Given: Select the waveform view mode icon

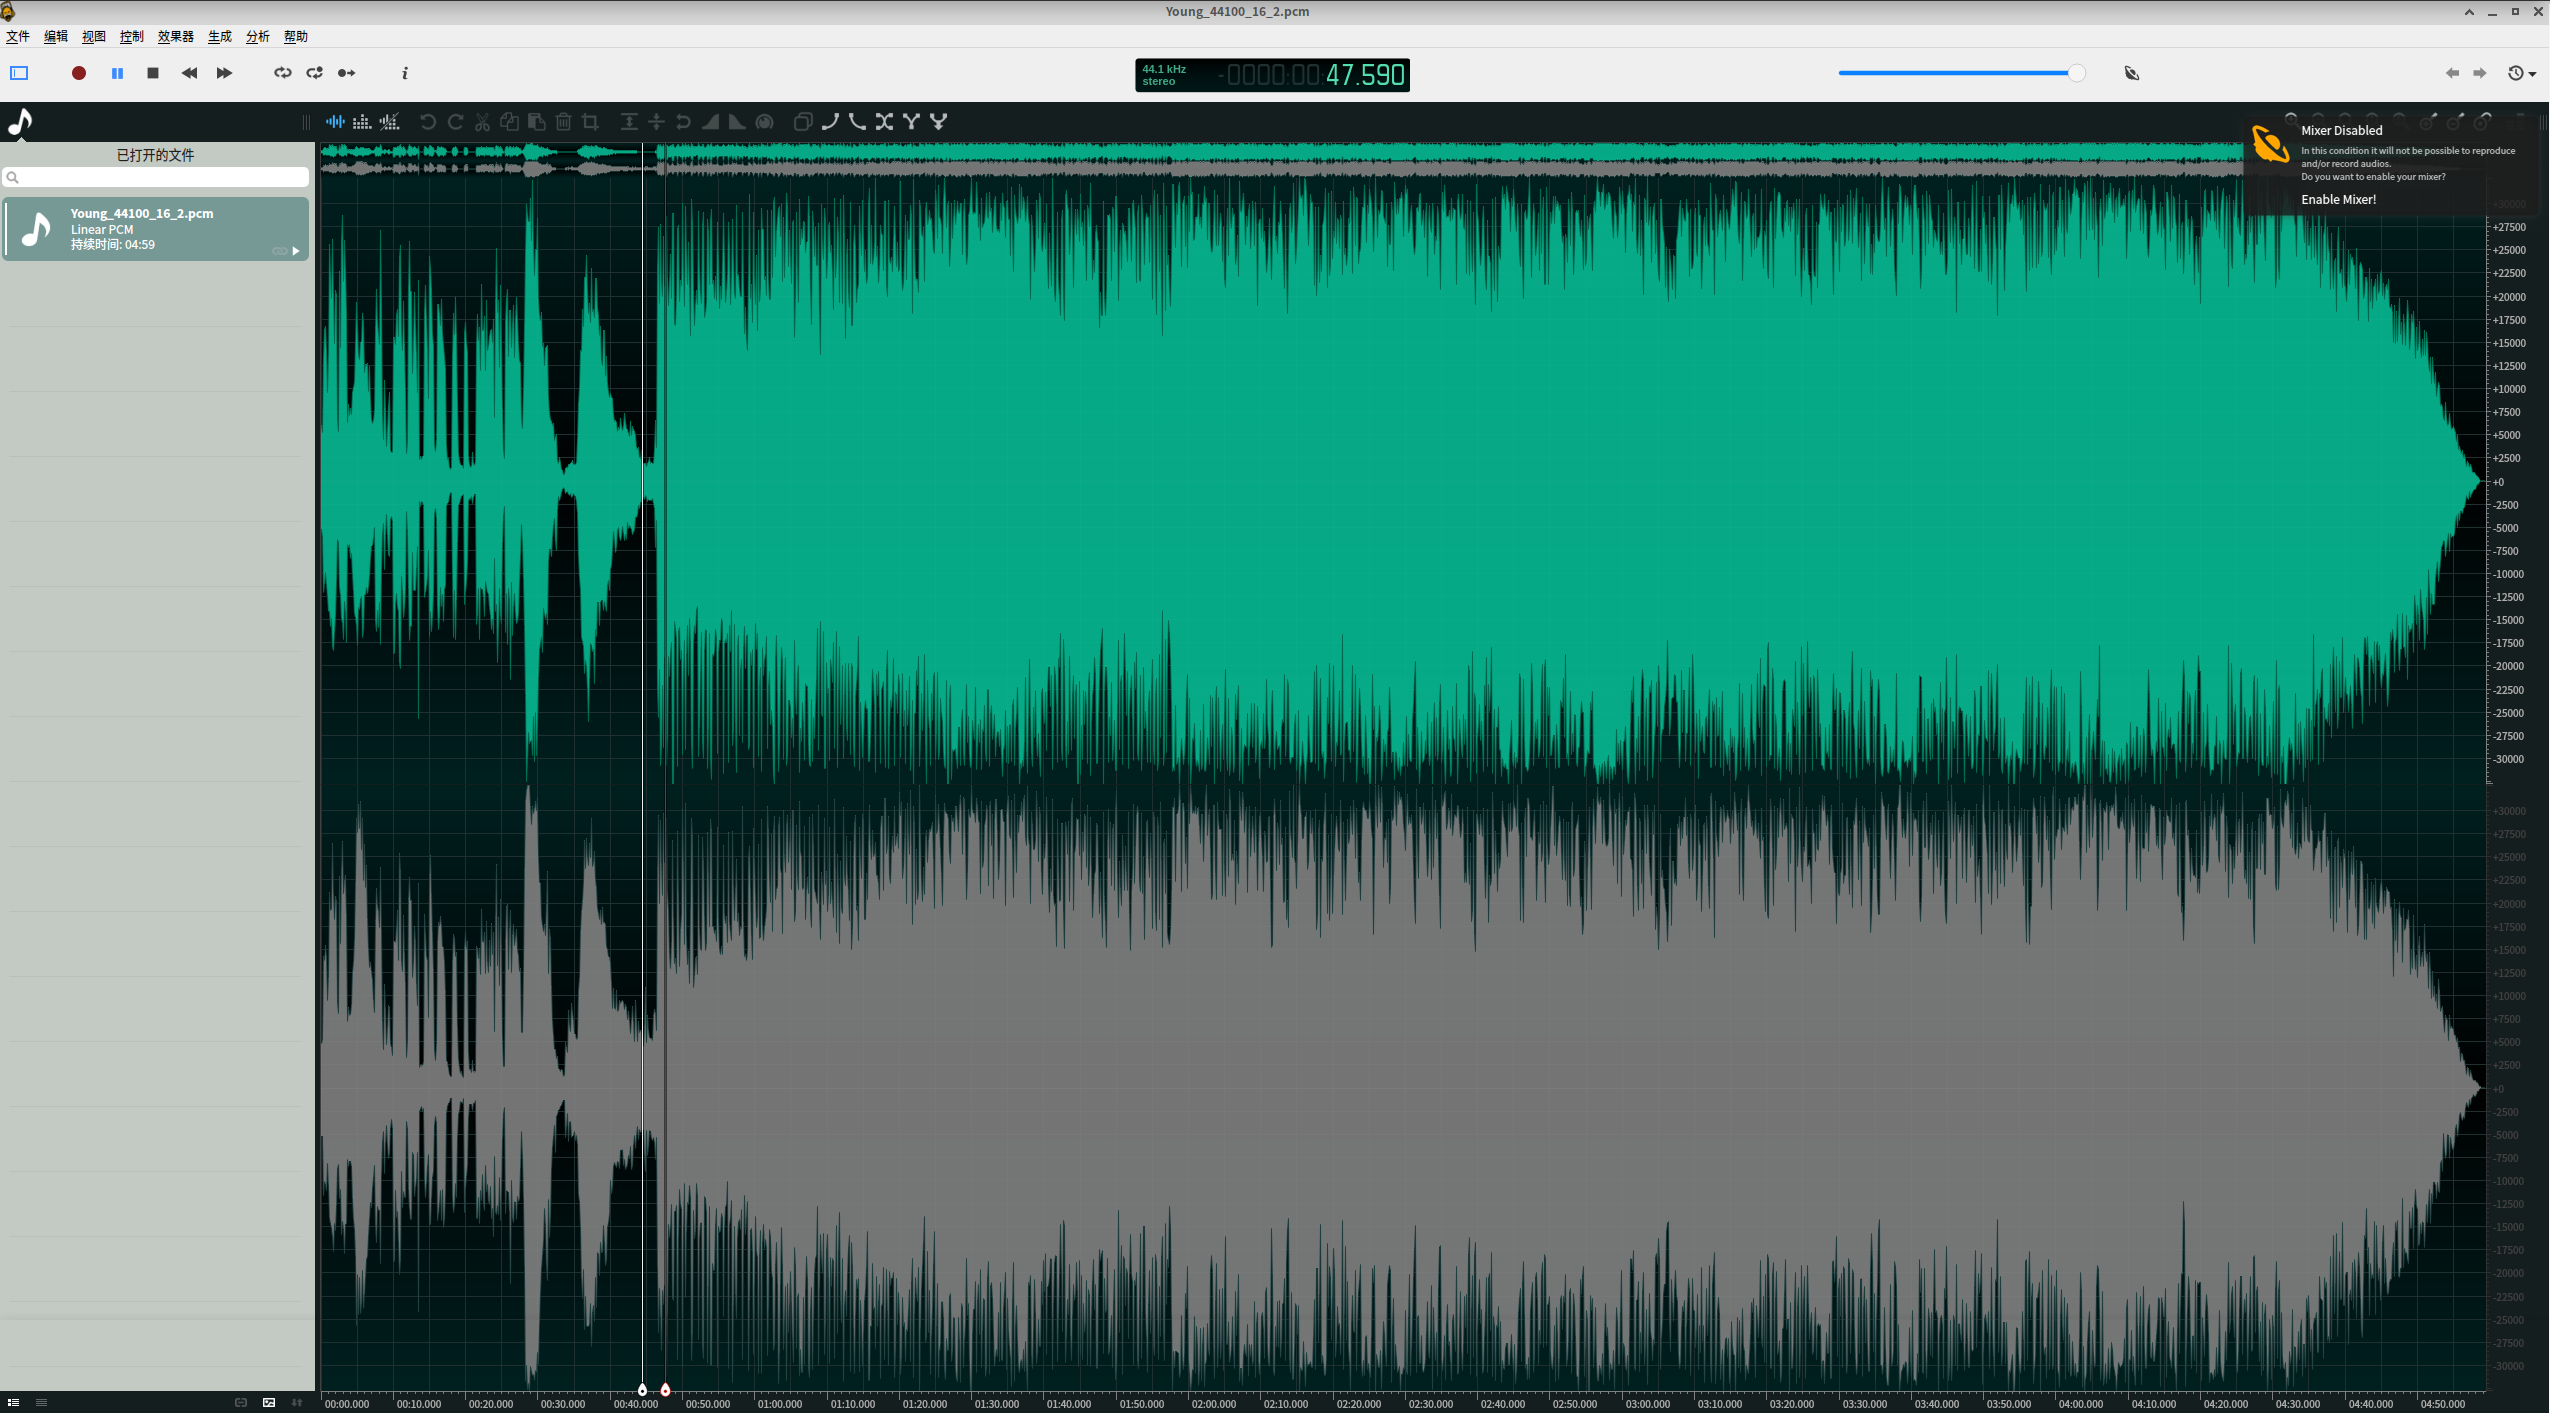Looking at the screenshot, I should click(335, 122).
